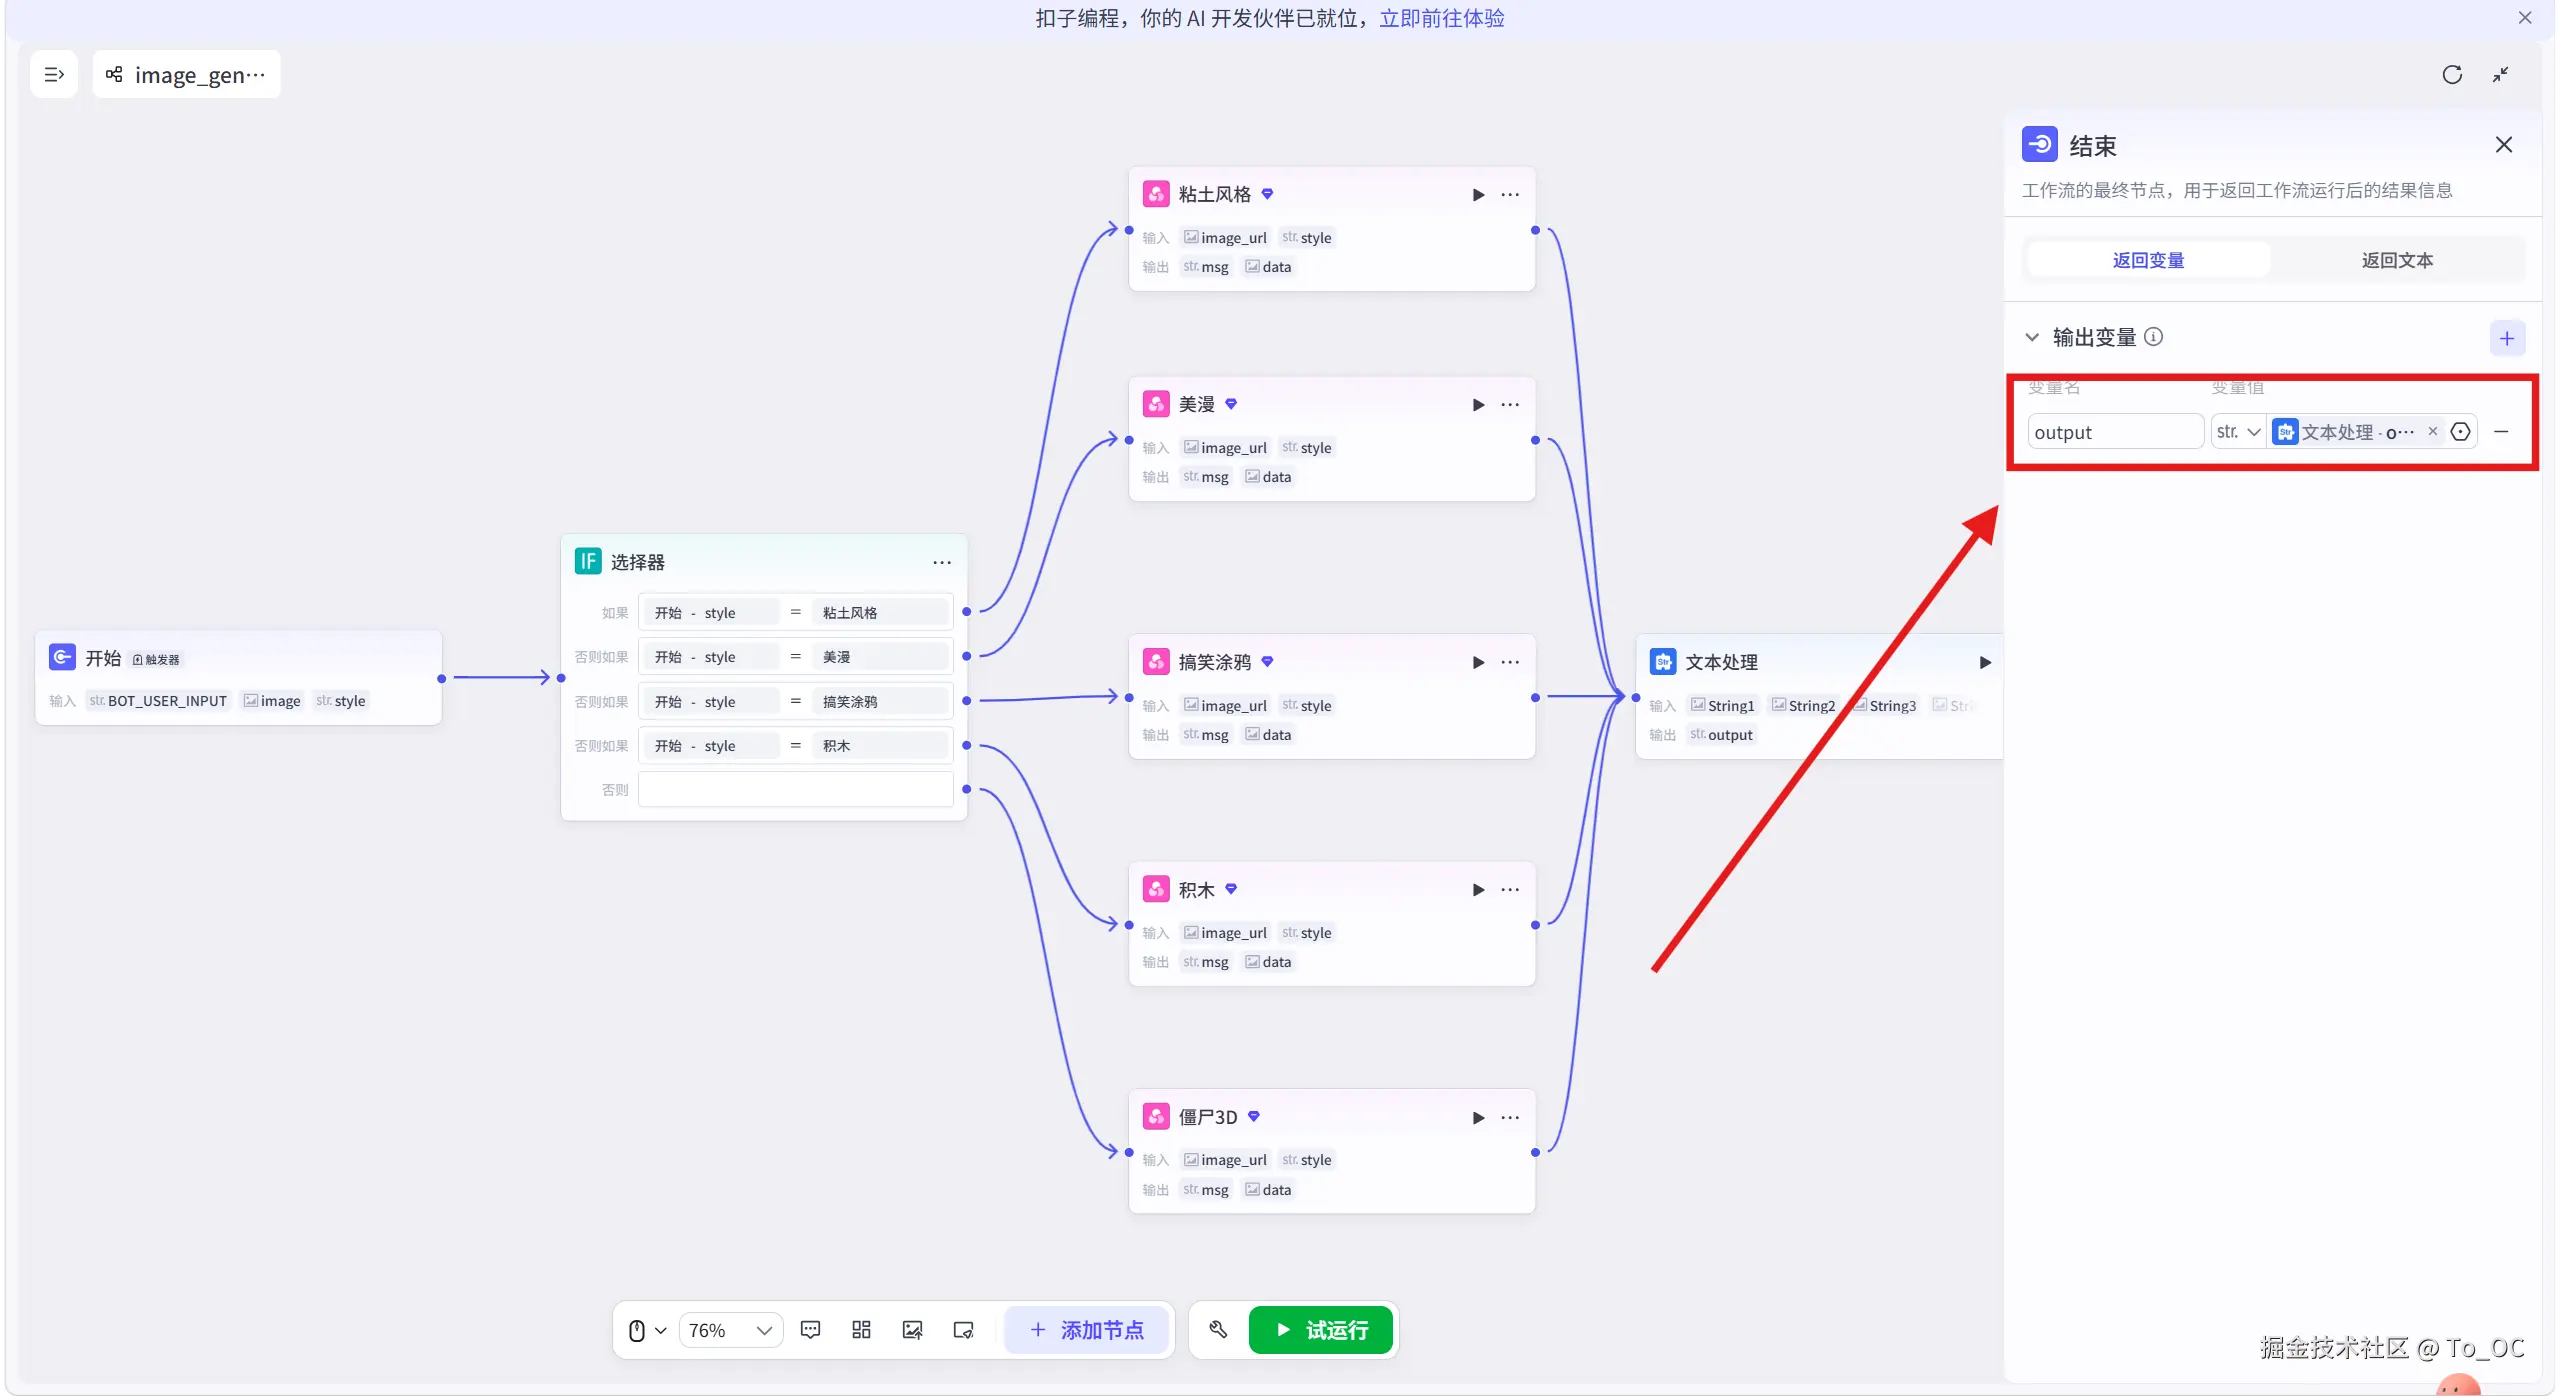The width and height of the screenshot is (2559, 1396).
Task: Add a new output variable
Action: [2506, 338]
